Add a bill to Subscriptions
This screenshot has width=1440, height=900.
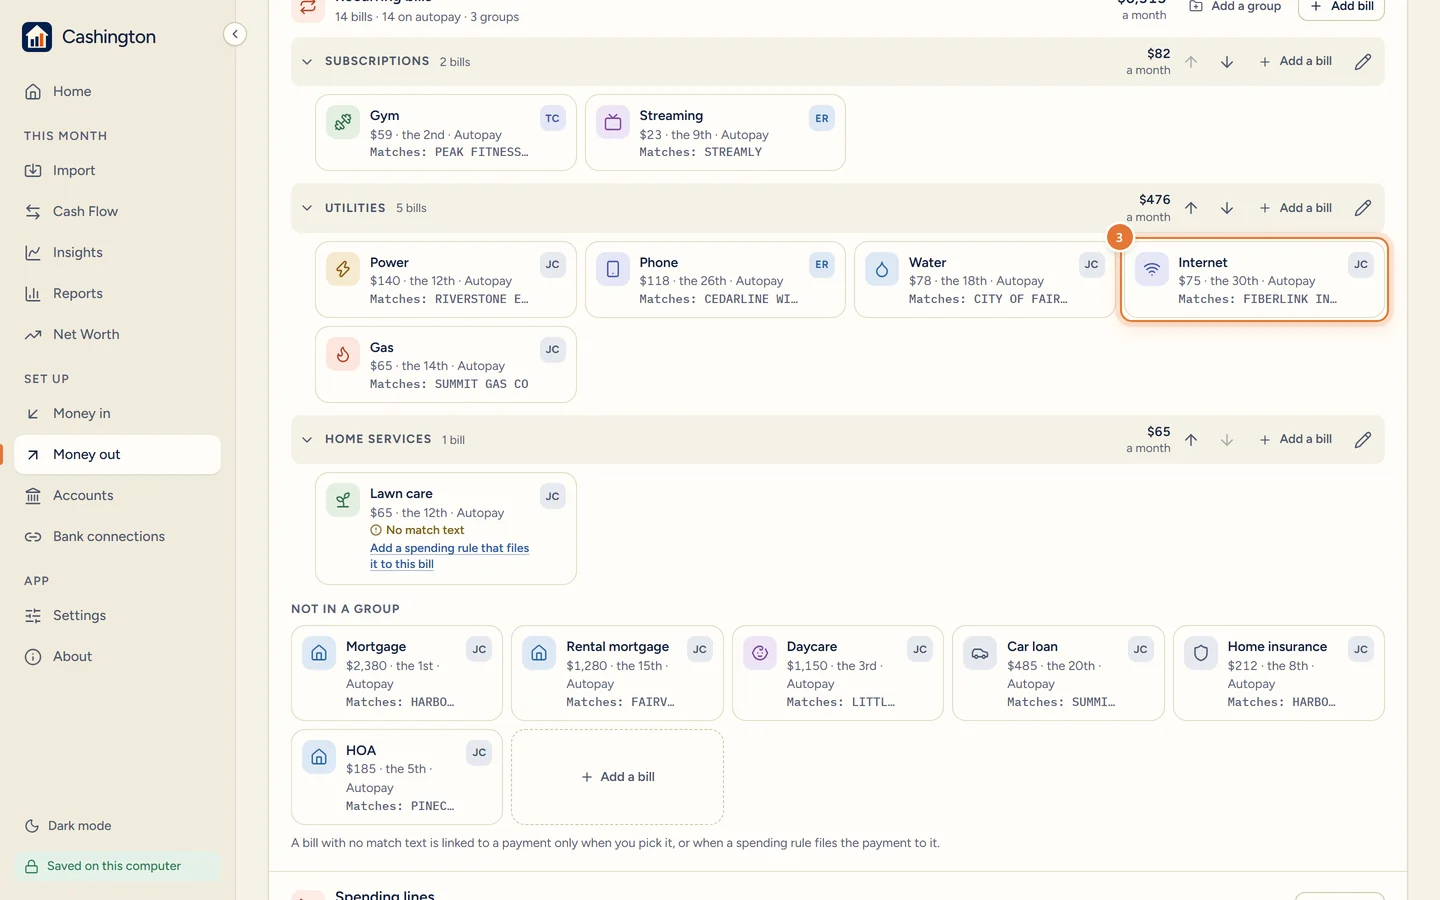pos(1295,62)
